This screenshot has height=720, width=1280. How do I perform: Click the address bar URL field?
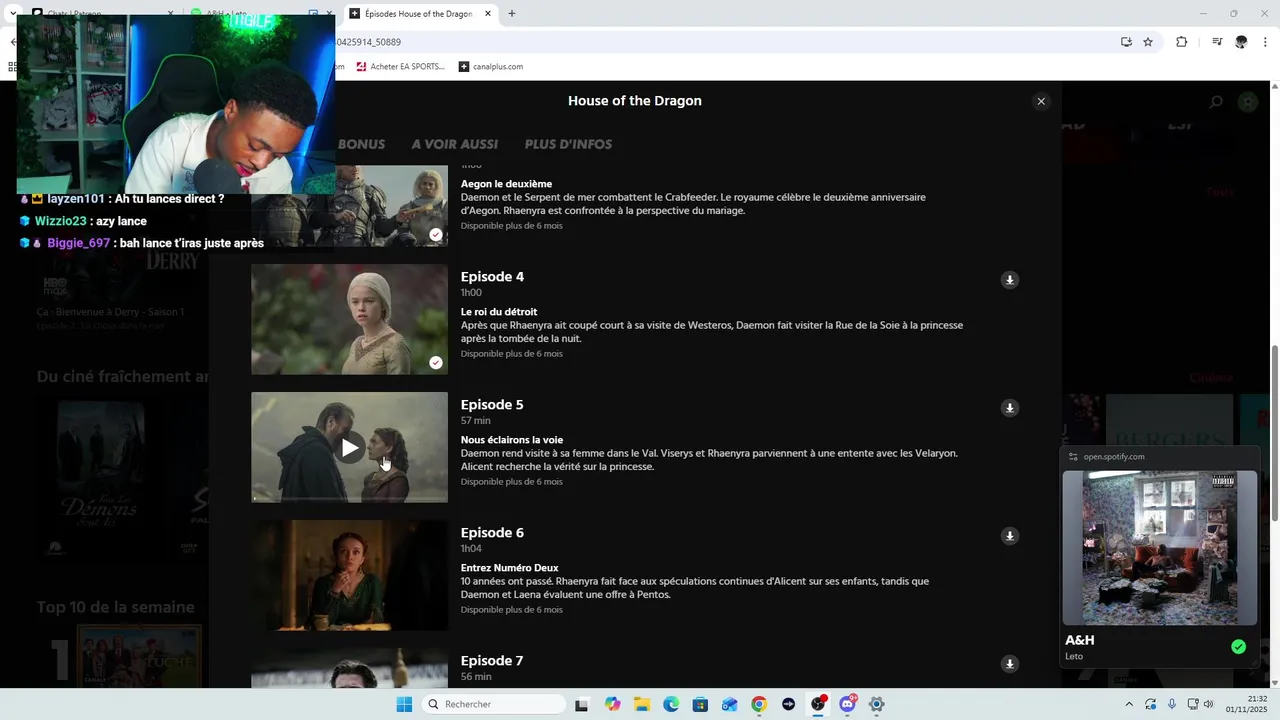pos(720,42)
